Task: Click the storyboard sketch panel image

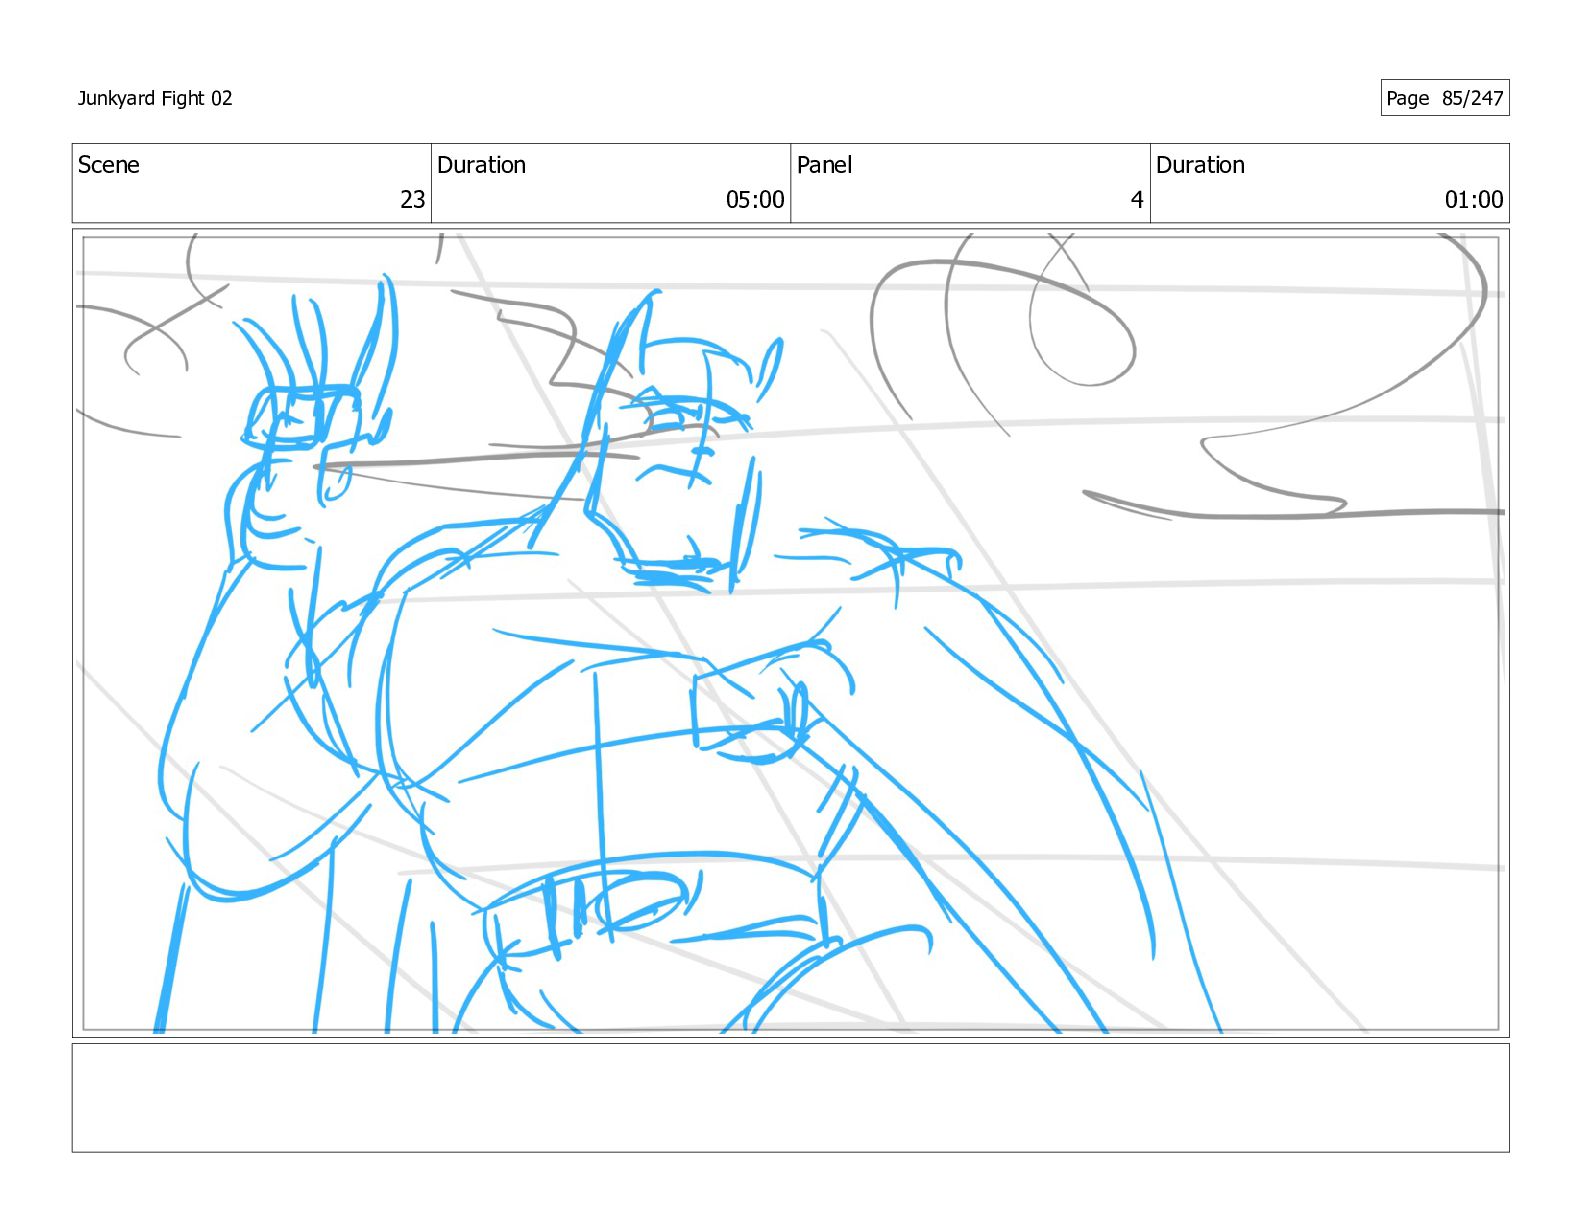Action: coord(790,633)
